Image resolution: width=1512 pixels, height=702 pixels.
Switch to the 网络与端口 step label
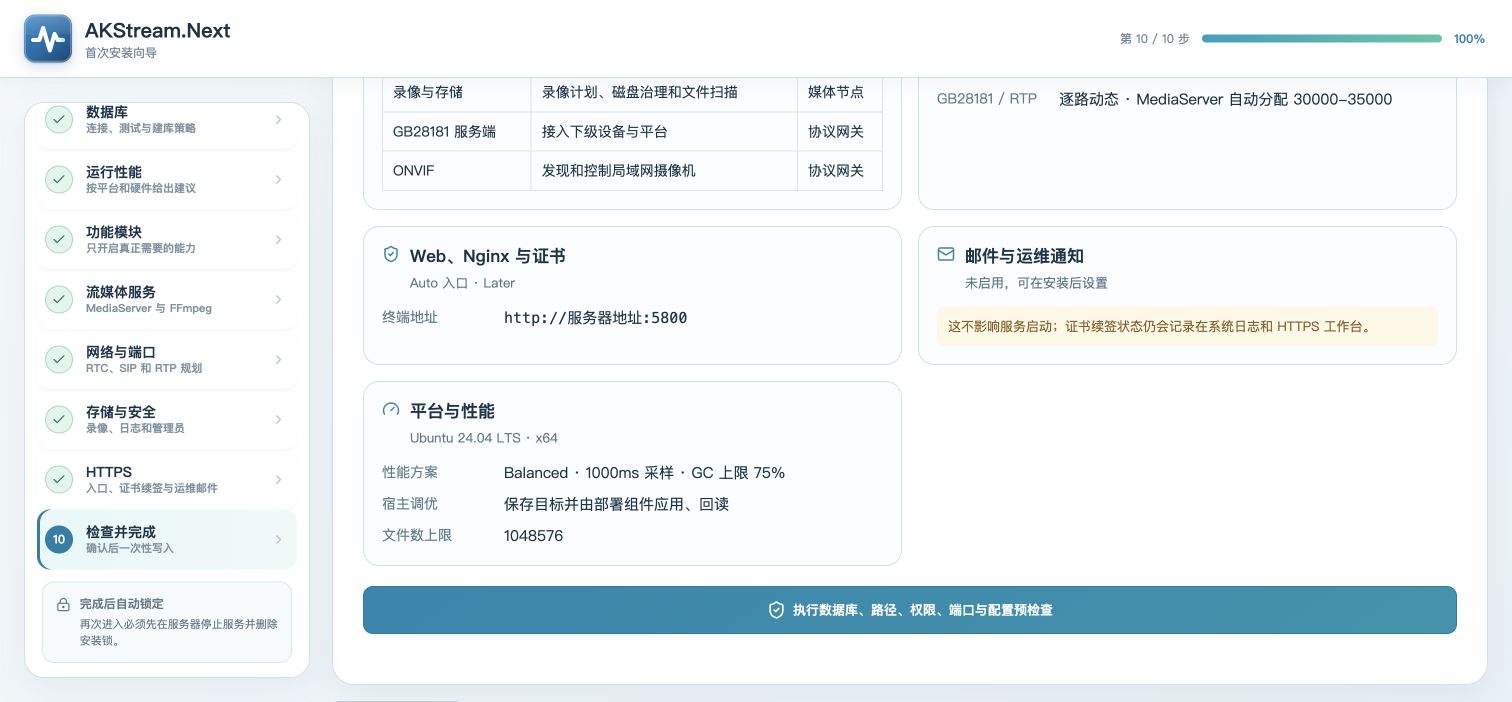[x=121, y=352]
